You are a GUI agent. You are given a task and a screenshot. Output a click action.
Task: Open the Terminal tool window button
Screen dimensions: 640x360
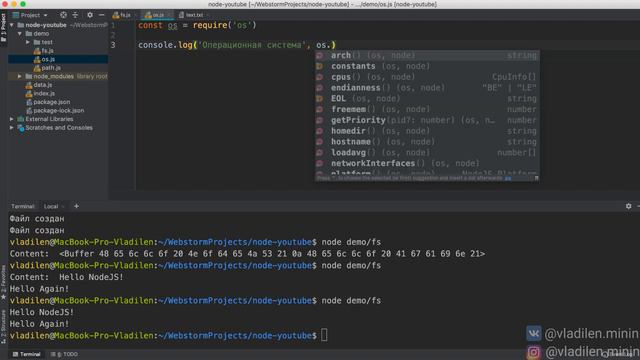27,354
